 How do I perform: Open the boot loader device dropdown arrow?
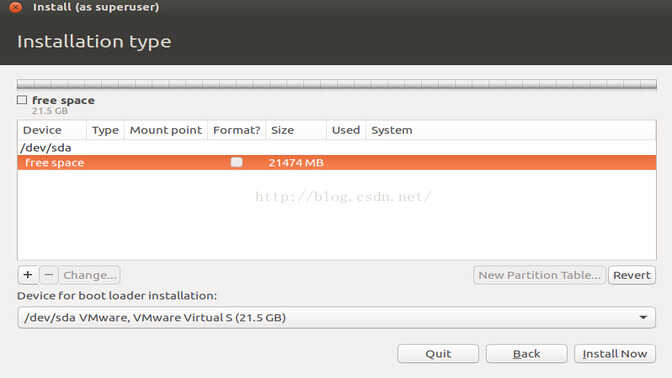(x=643, y=317)
